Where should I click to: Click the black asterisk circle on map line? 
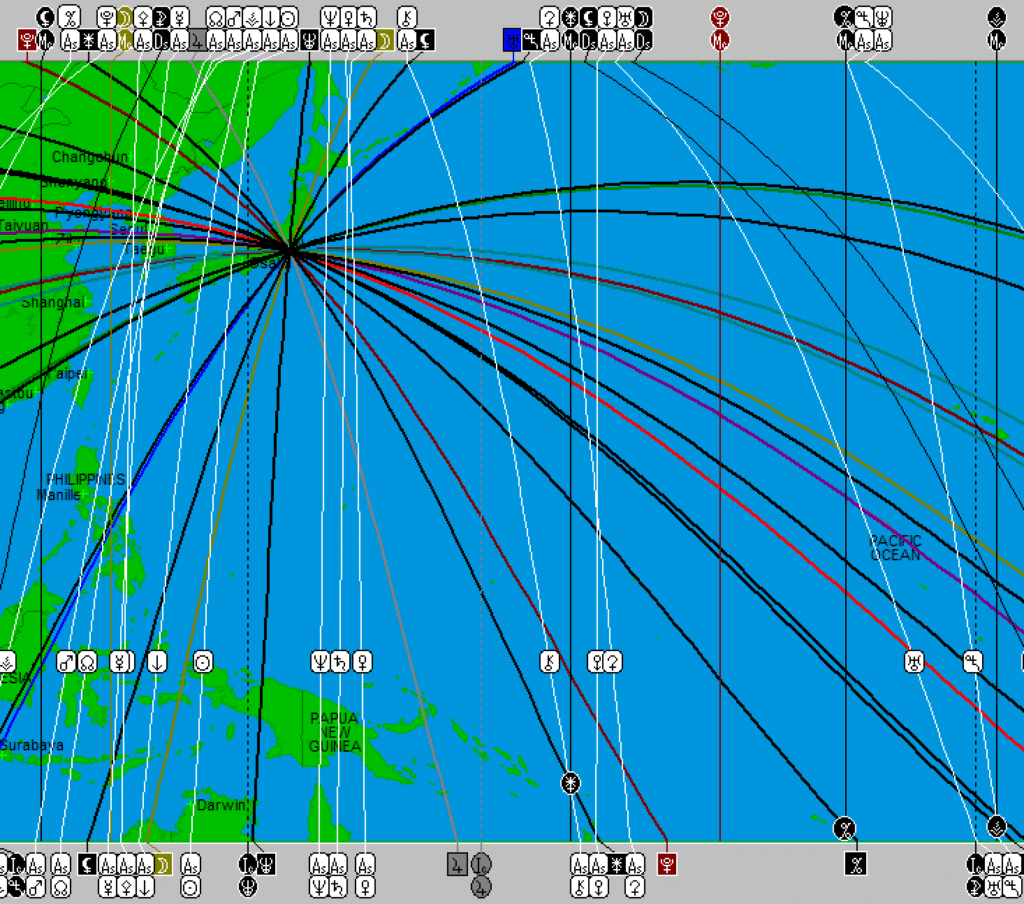pos(571,782)
